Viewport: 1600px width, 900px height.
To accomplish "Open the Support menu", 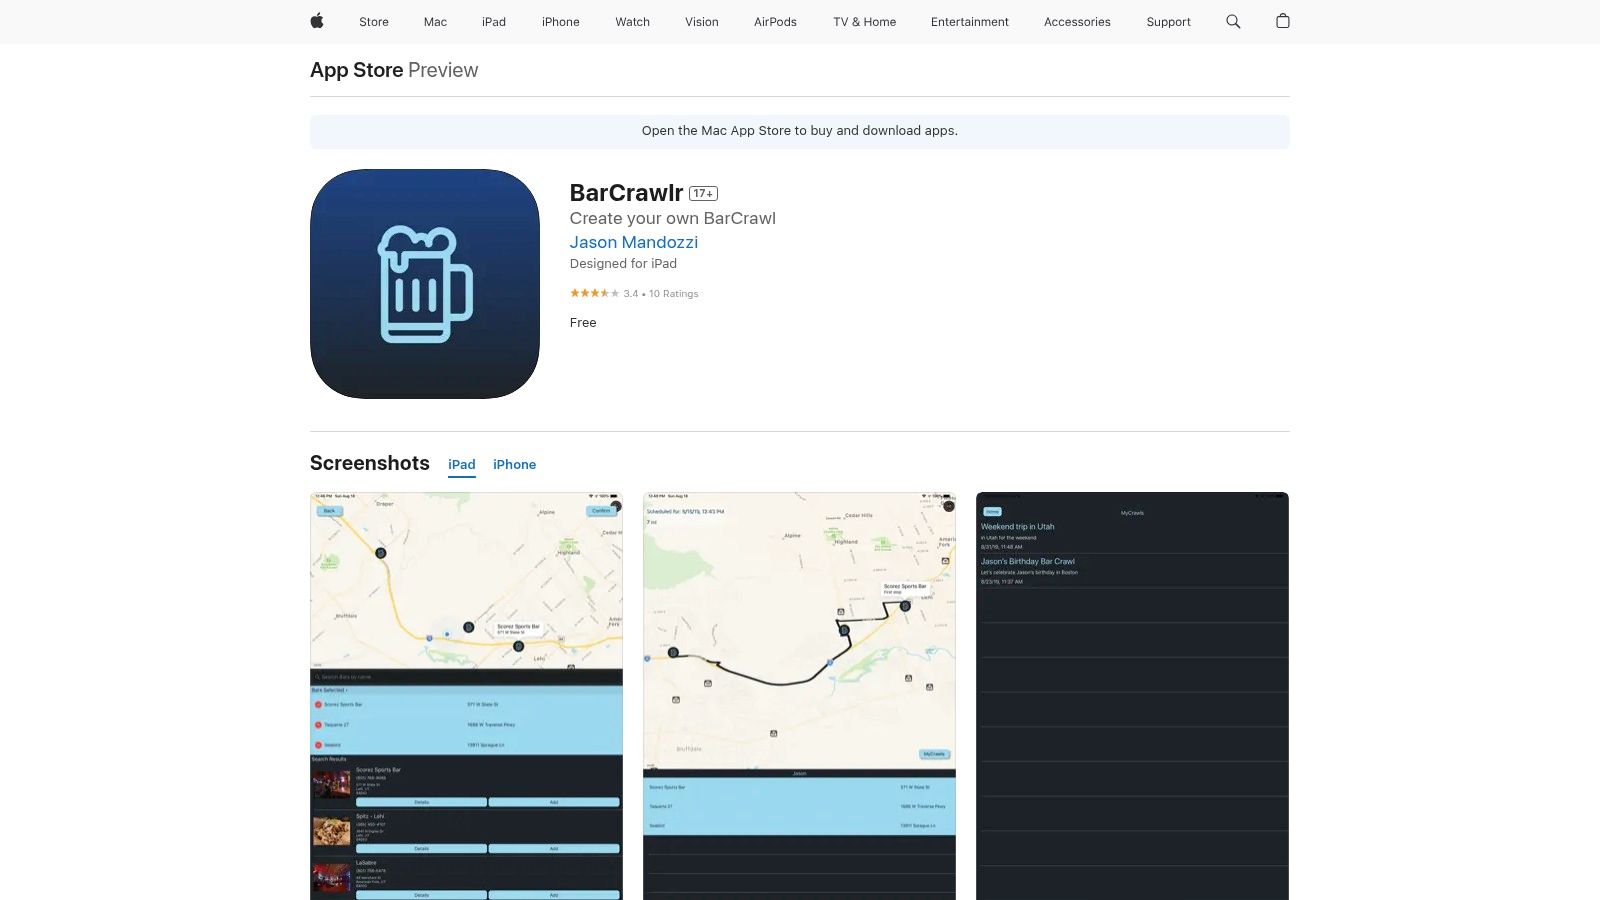I will click(x=1168, y=22).
